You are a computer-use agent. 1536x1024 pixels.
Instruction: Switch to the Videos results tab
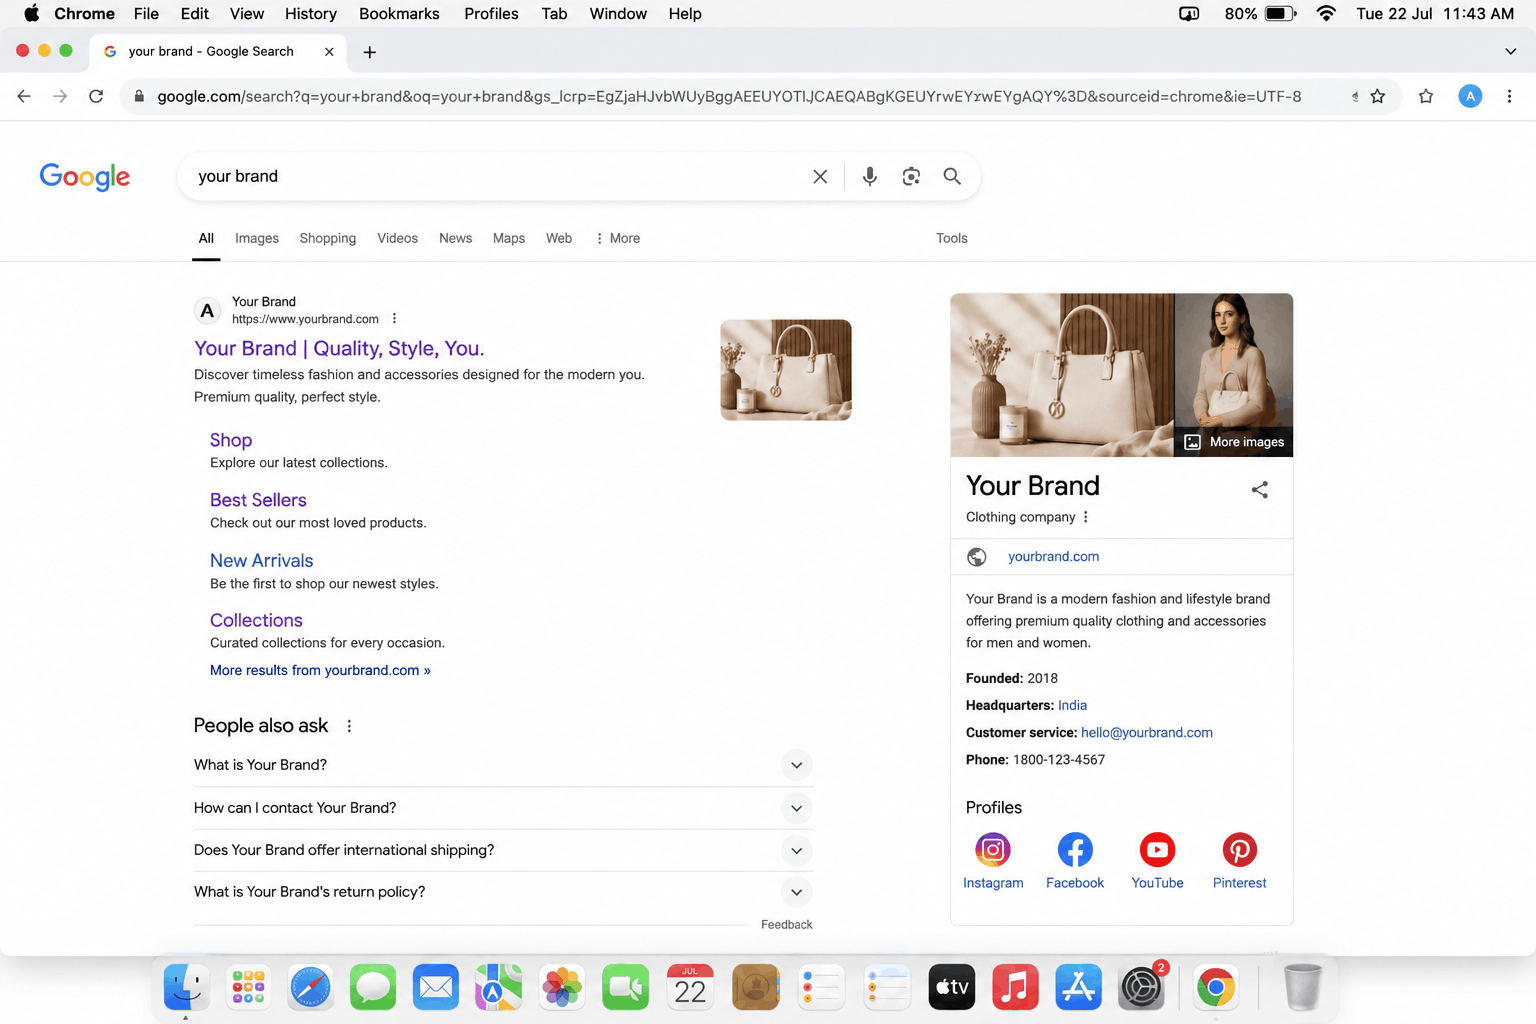[x=398, y=238]
